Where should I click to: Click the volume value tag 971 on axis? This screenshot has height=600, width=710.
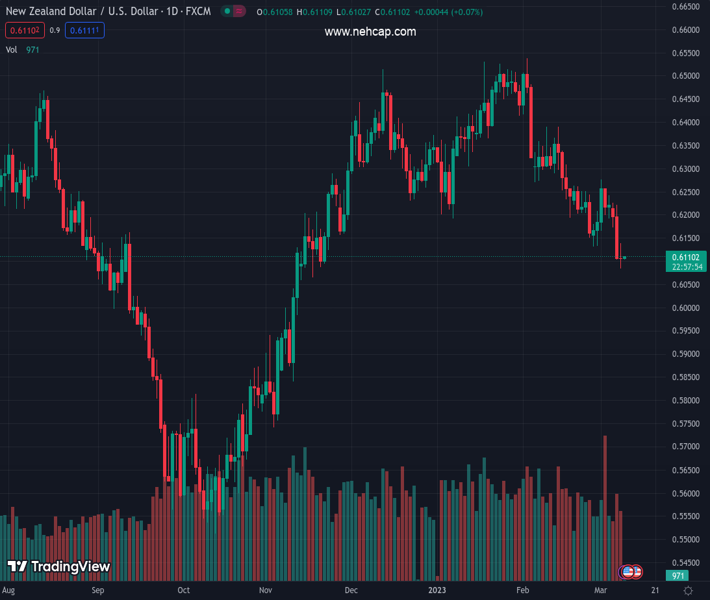679,576
